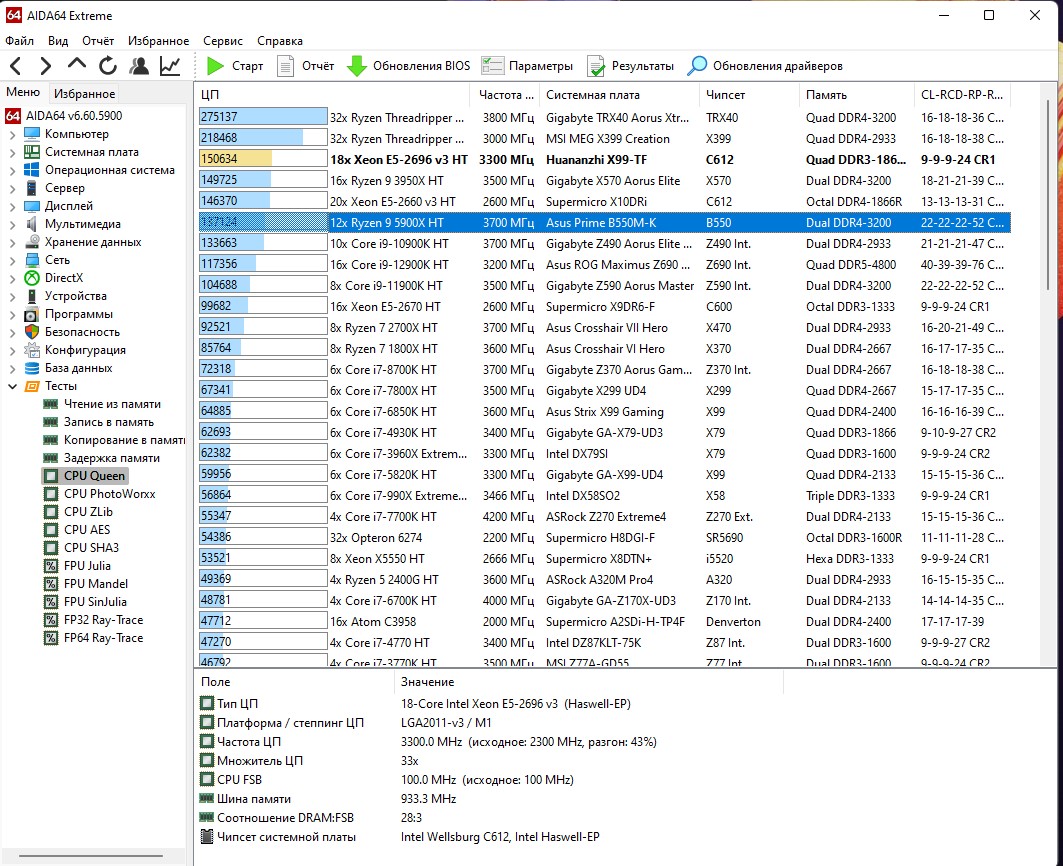The width and height of the screenshot is (1063, 866).
Task: Select the 150634 yellow score bar
Action: (x=263, y=159)
